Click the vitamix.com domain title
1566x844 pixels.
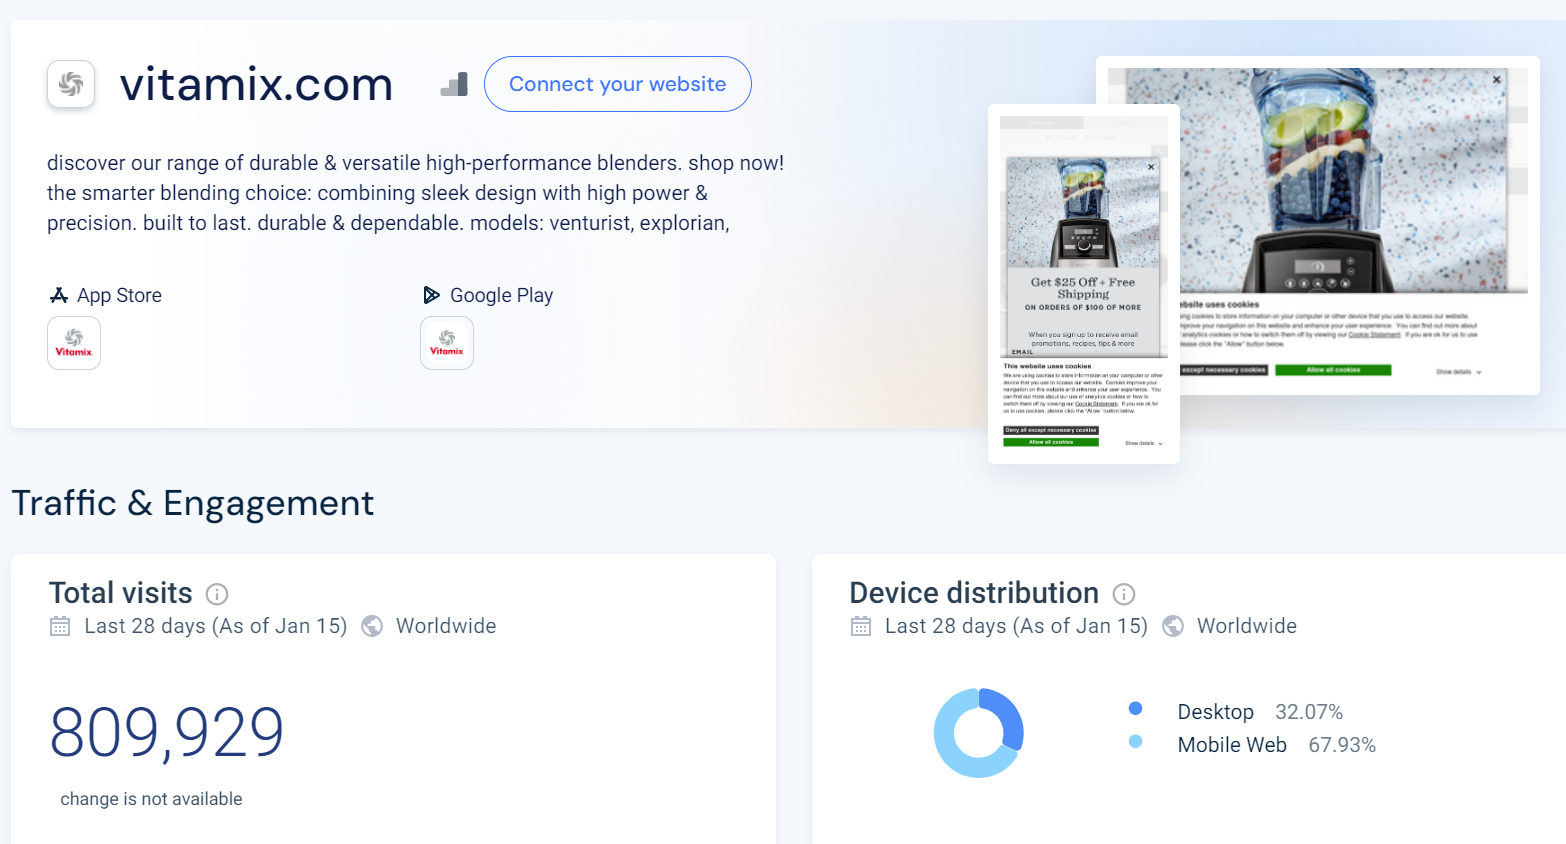coord(256,84)
